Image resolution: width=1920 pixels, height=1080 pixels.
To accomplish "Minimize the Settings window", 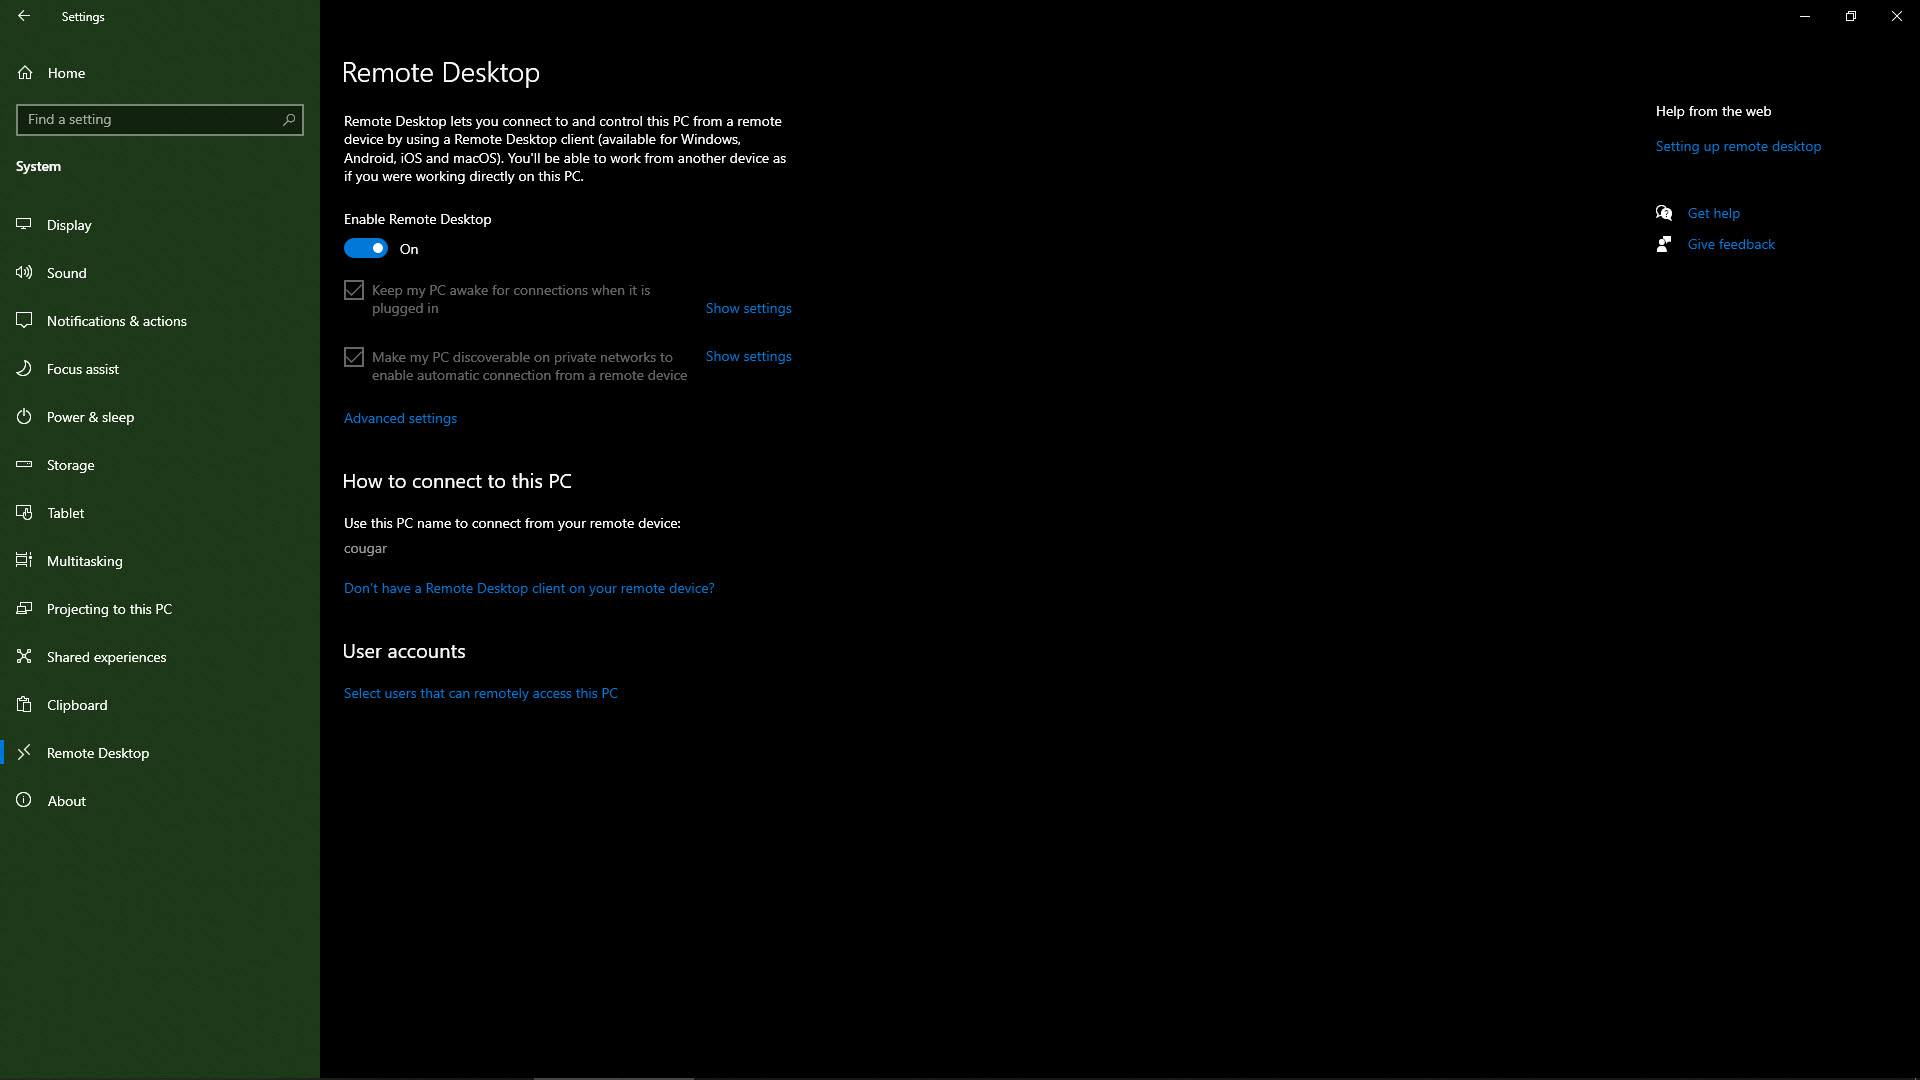I will [x=1805, y=16].
